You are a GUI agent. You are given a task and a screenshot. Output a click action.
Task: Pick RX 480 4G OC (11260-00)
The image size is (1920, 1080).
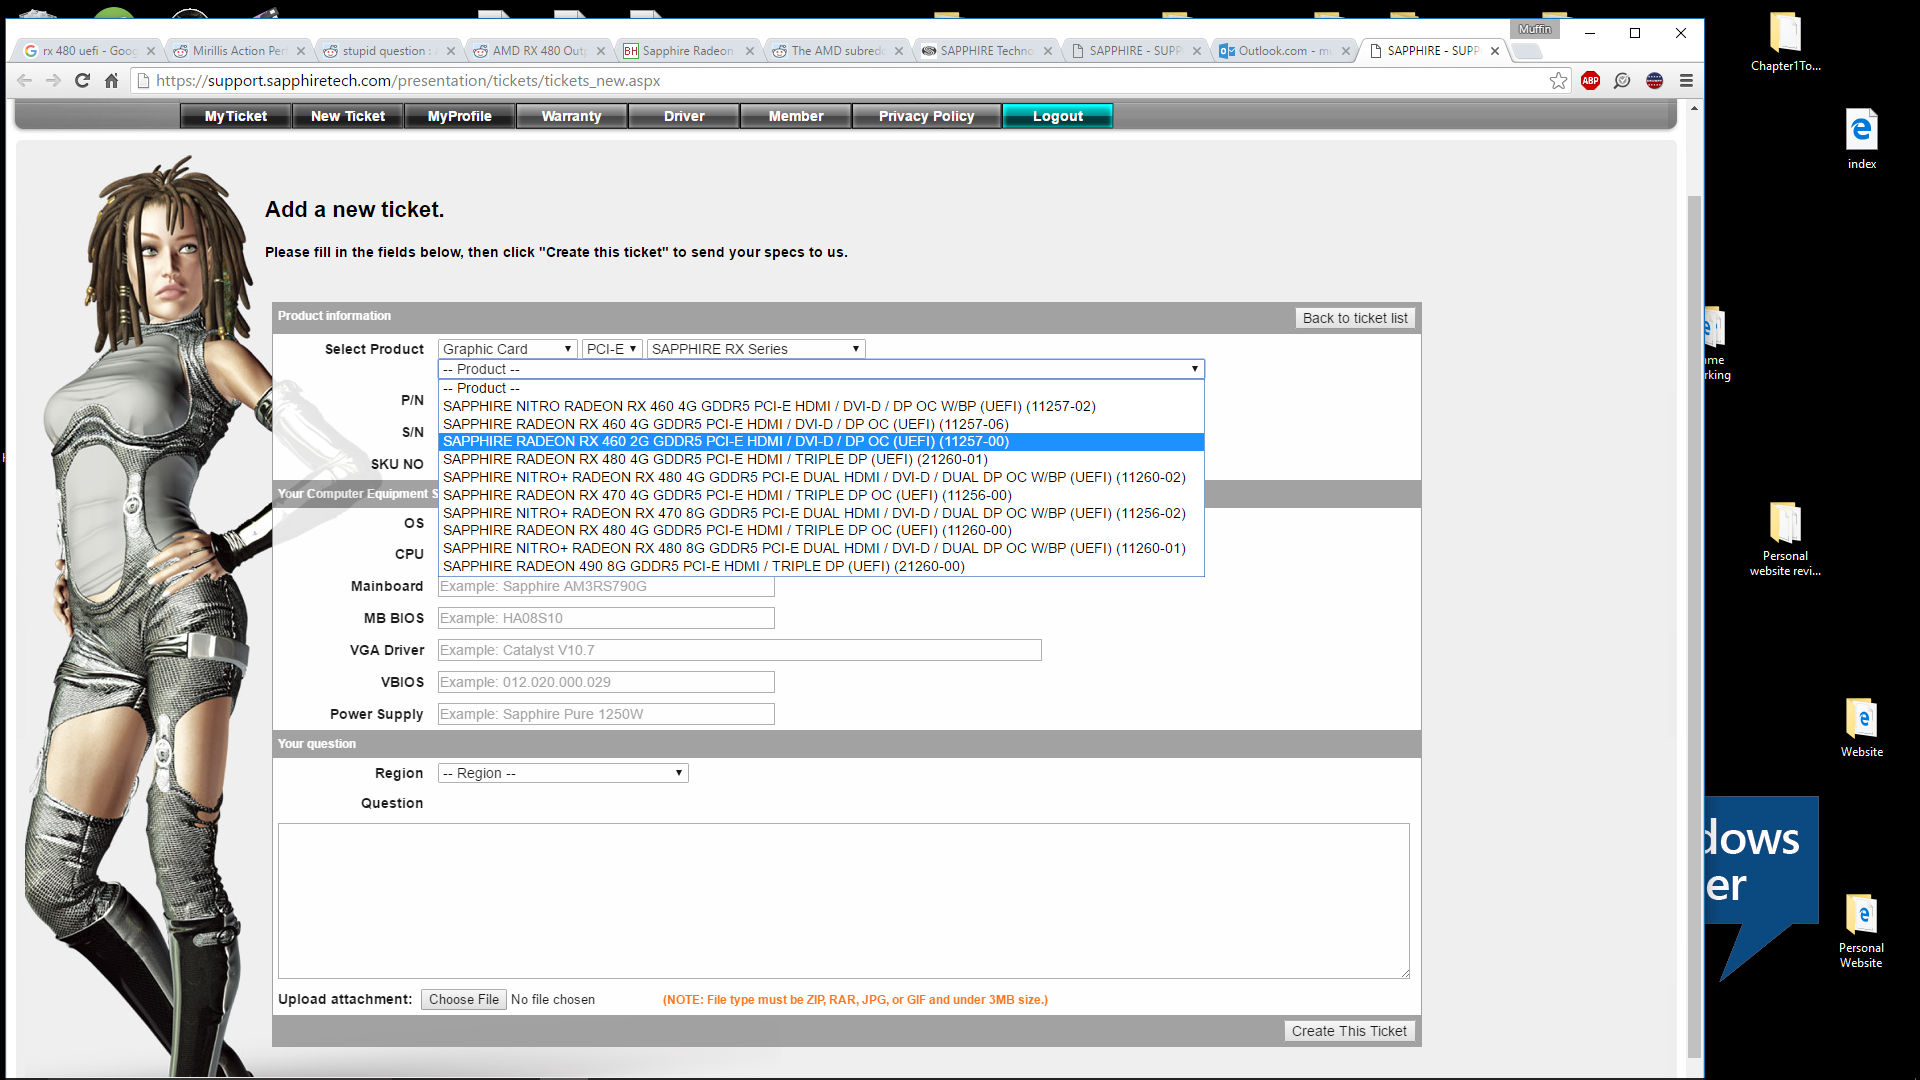821,530
